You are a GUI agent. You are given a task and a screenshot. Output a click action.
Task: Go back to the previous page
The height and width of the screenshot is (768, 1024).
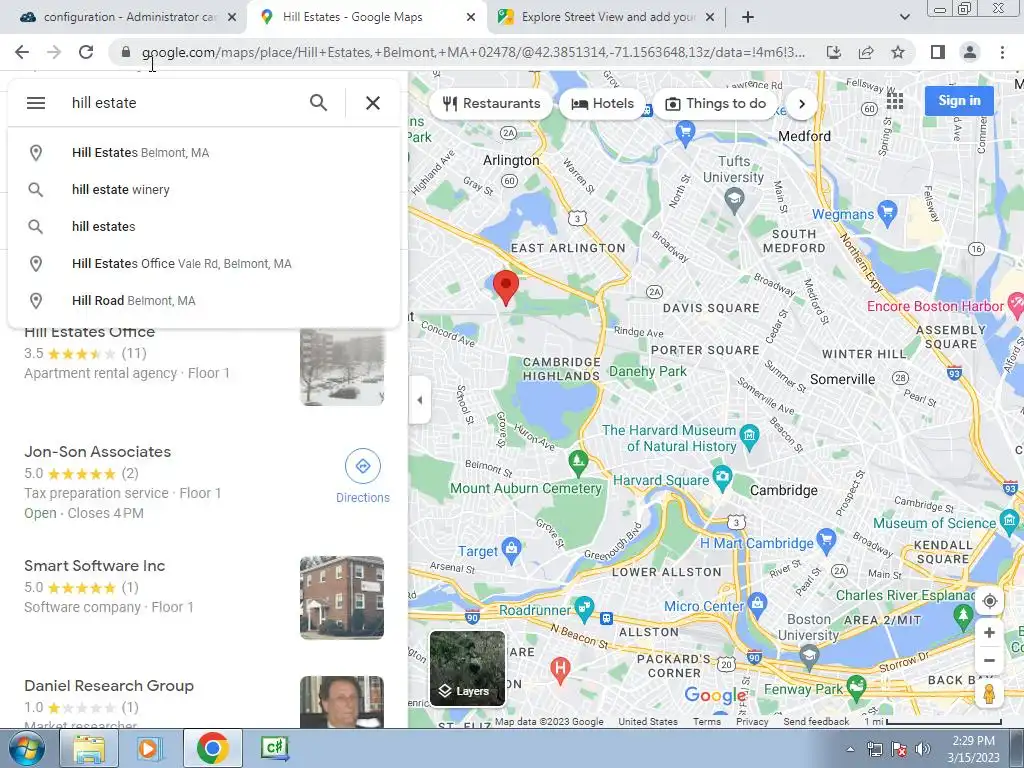[22, 52]
